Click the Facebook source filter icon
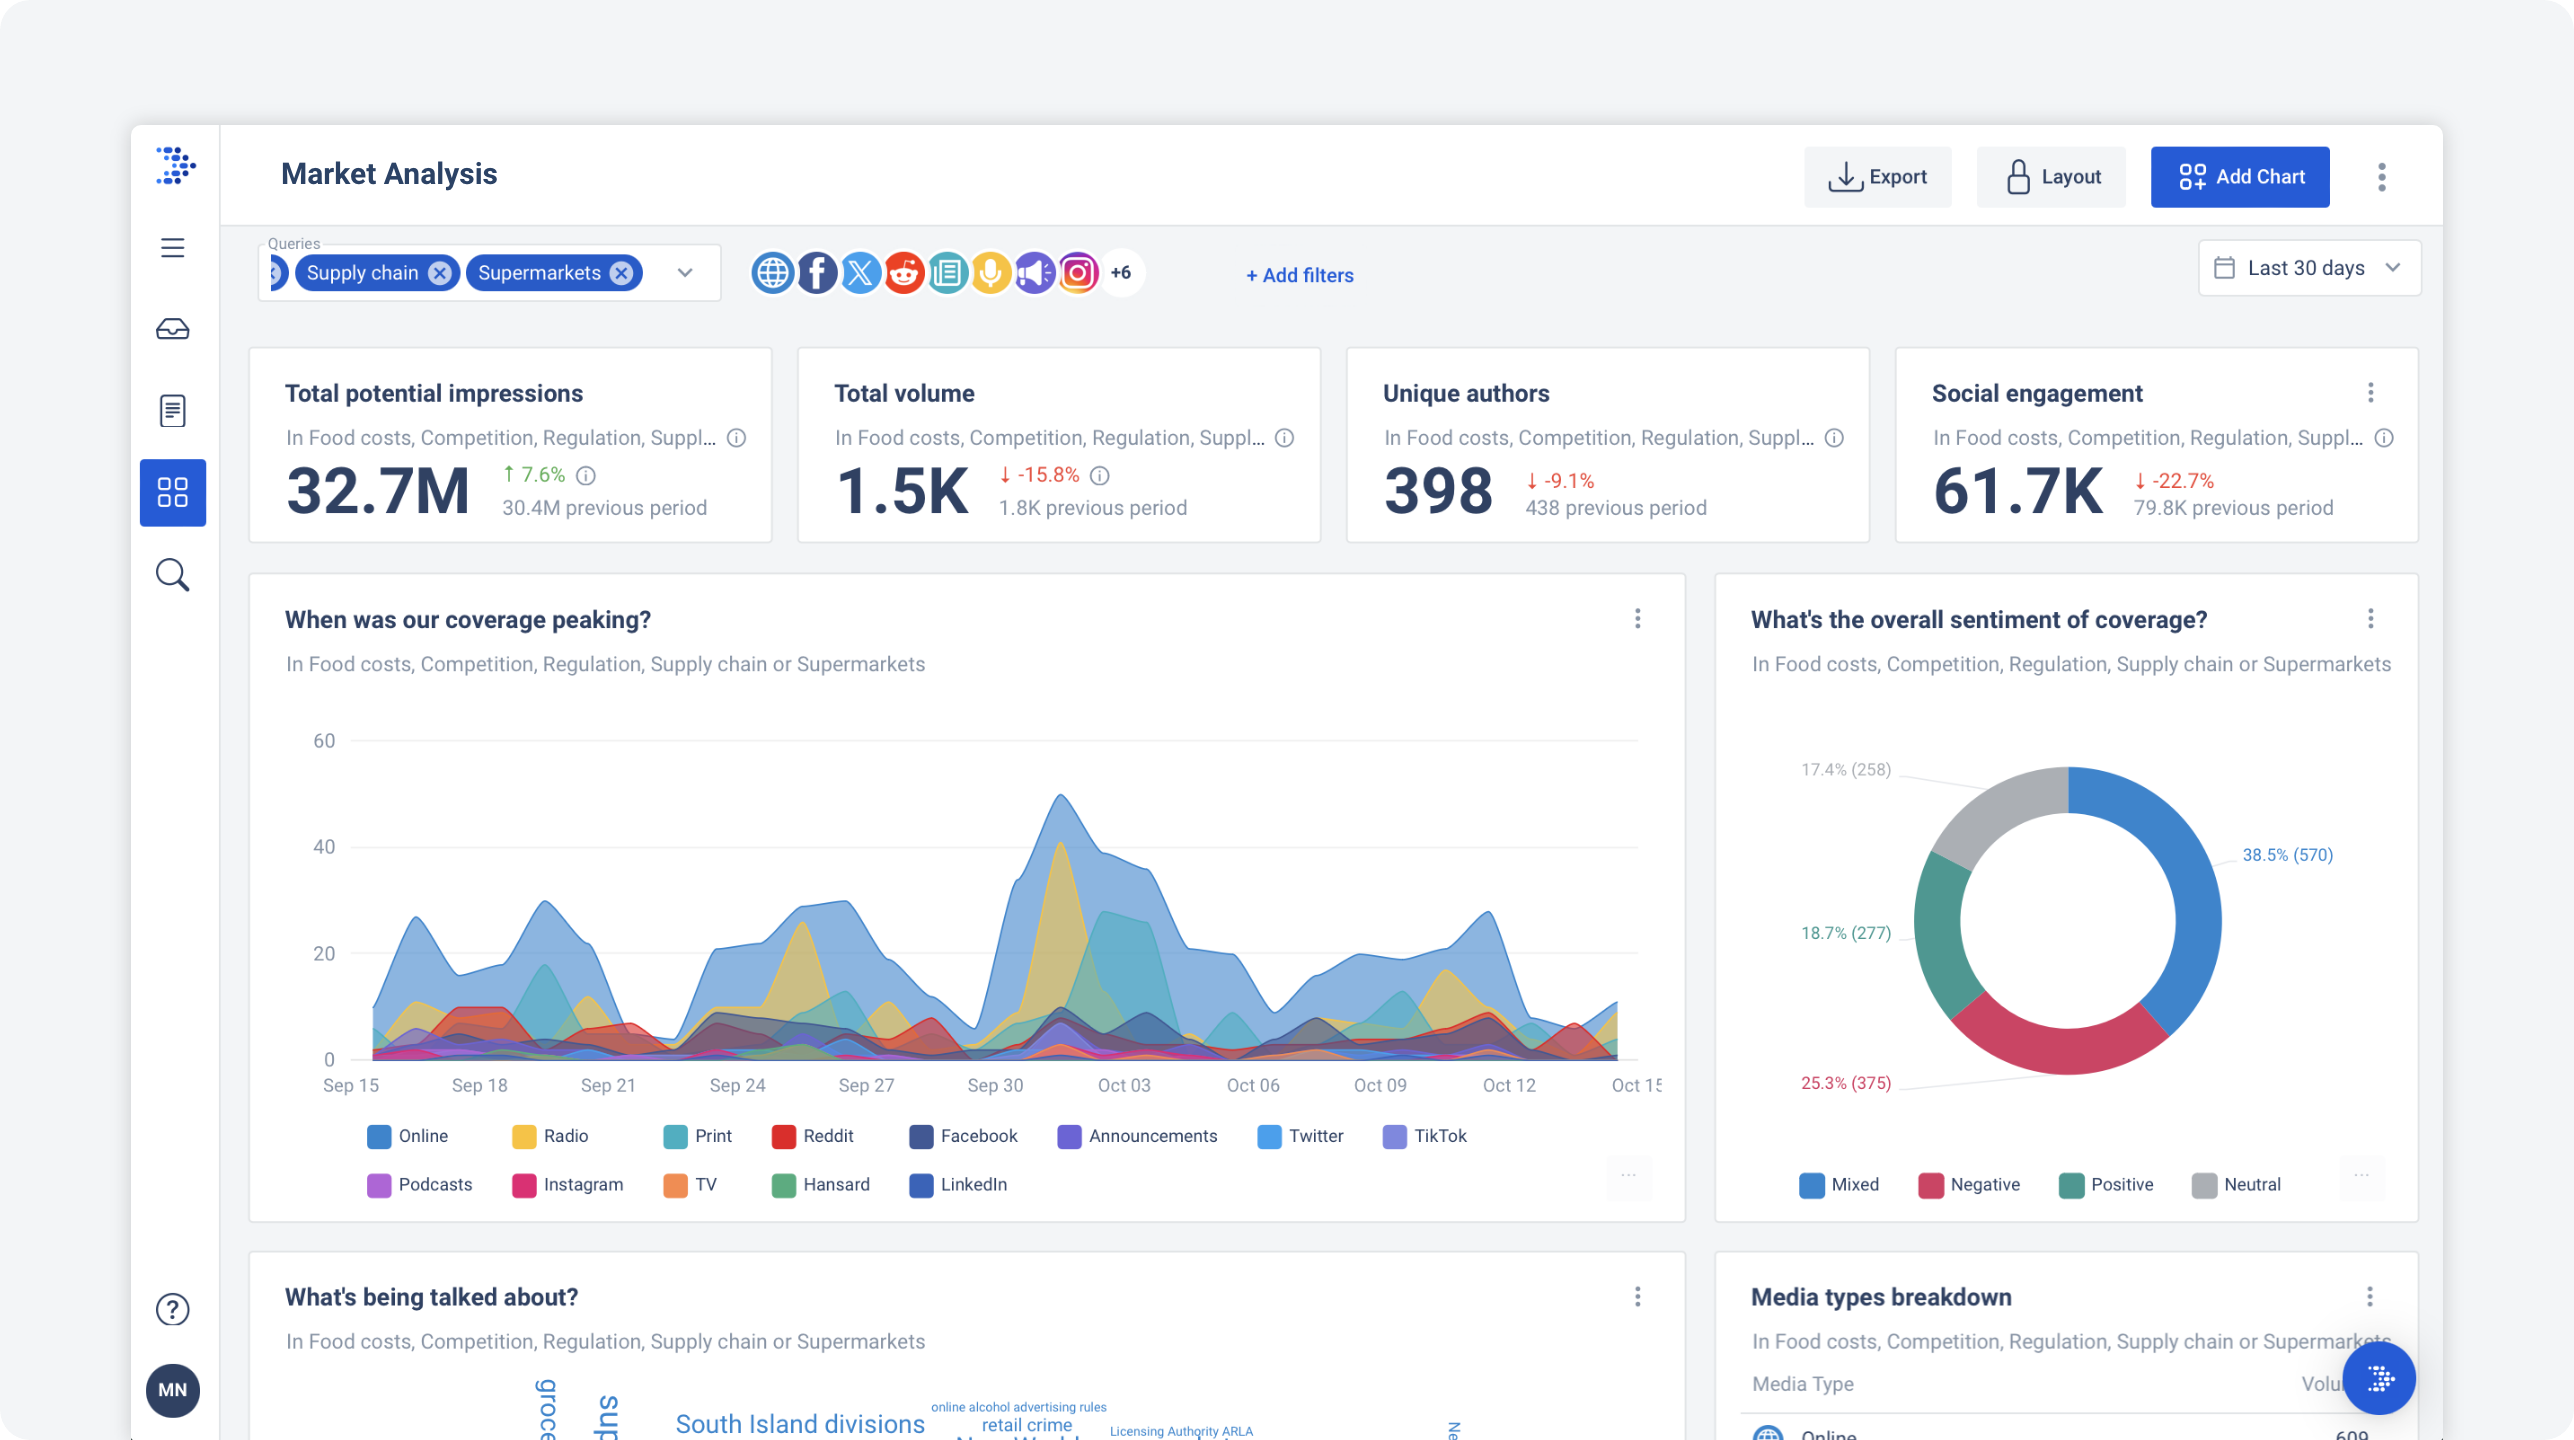2574x1440 pixels. click(817, 272)
